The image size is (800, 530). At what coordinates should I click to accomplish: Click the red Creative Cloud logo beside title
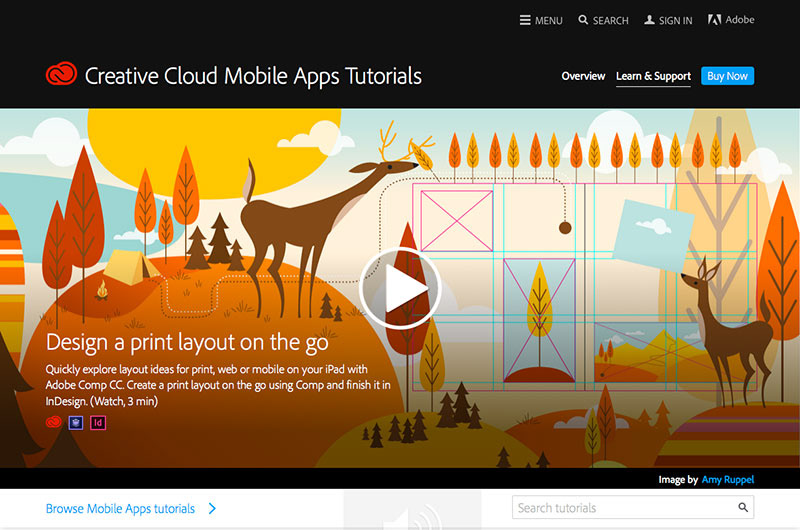coord(61,74)
